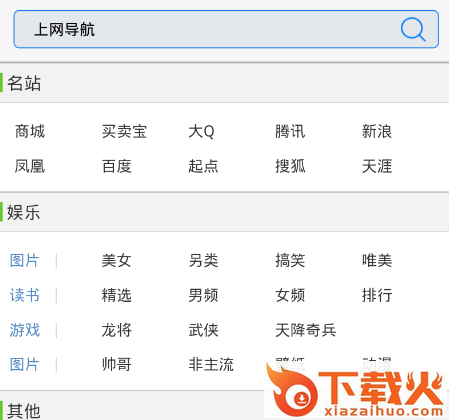
Task: Open the 天涯 link
Action: (x=377, y=166)
